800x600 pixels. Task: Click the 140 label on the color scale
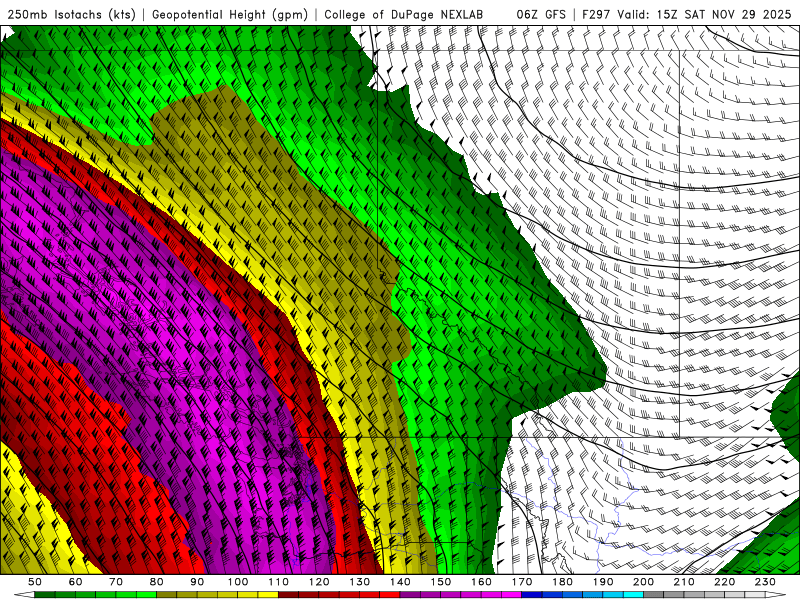400,582
